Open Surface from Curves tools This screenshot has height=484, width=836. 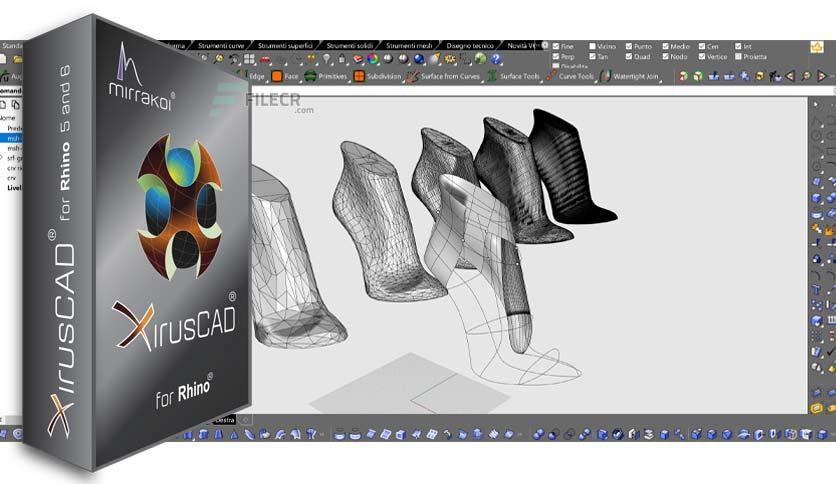coord(443,76)
